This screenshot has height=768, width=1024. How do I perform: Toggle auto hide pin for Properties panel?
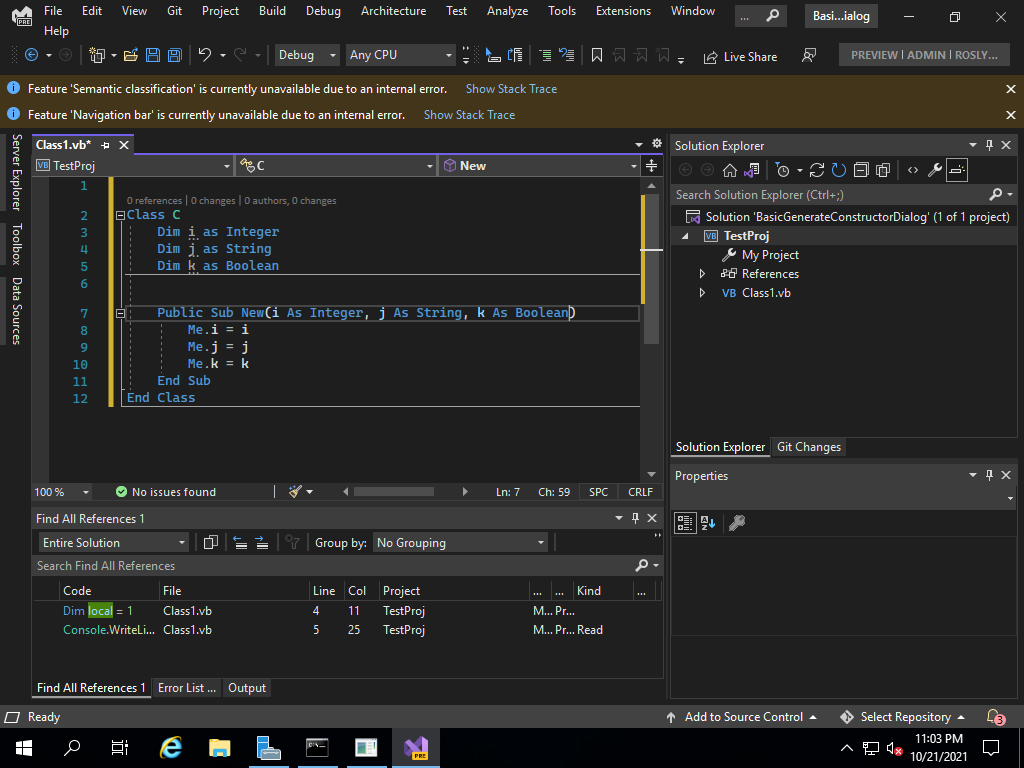pyautogui.click(x=989, y=475)
